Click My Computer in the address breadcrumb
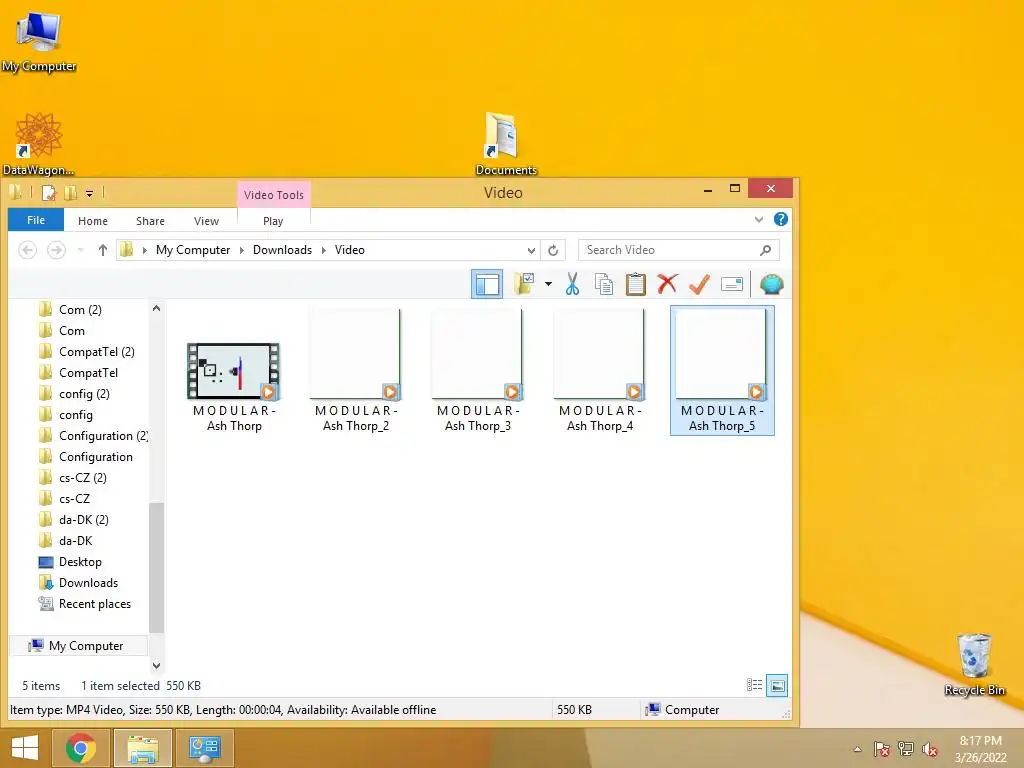This screenshot has width=1024, height=768. click(x=193, y=250)
